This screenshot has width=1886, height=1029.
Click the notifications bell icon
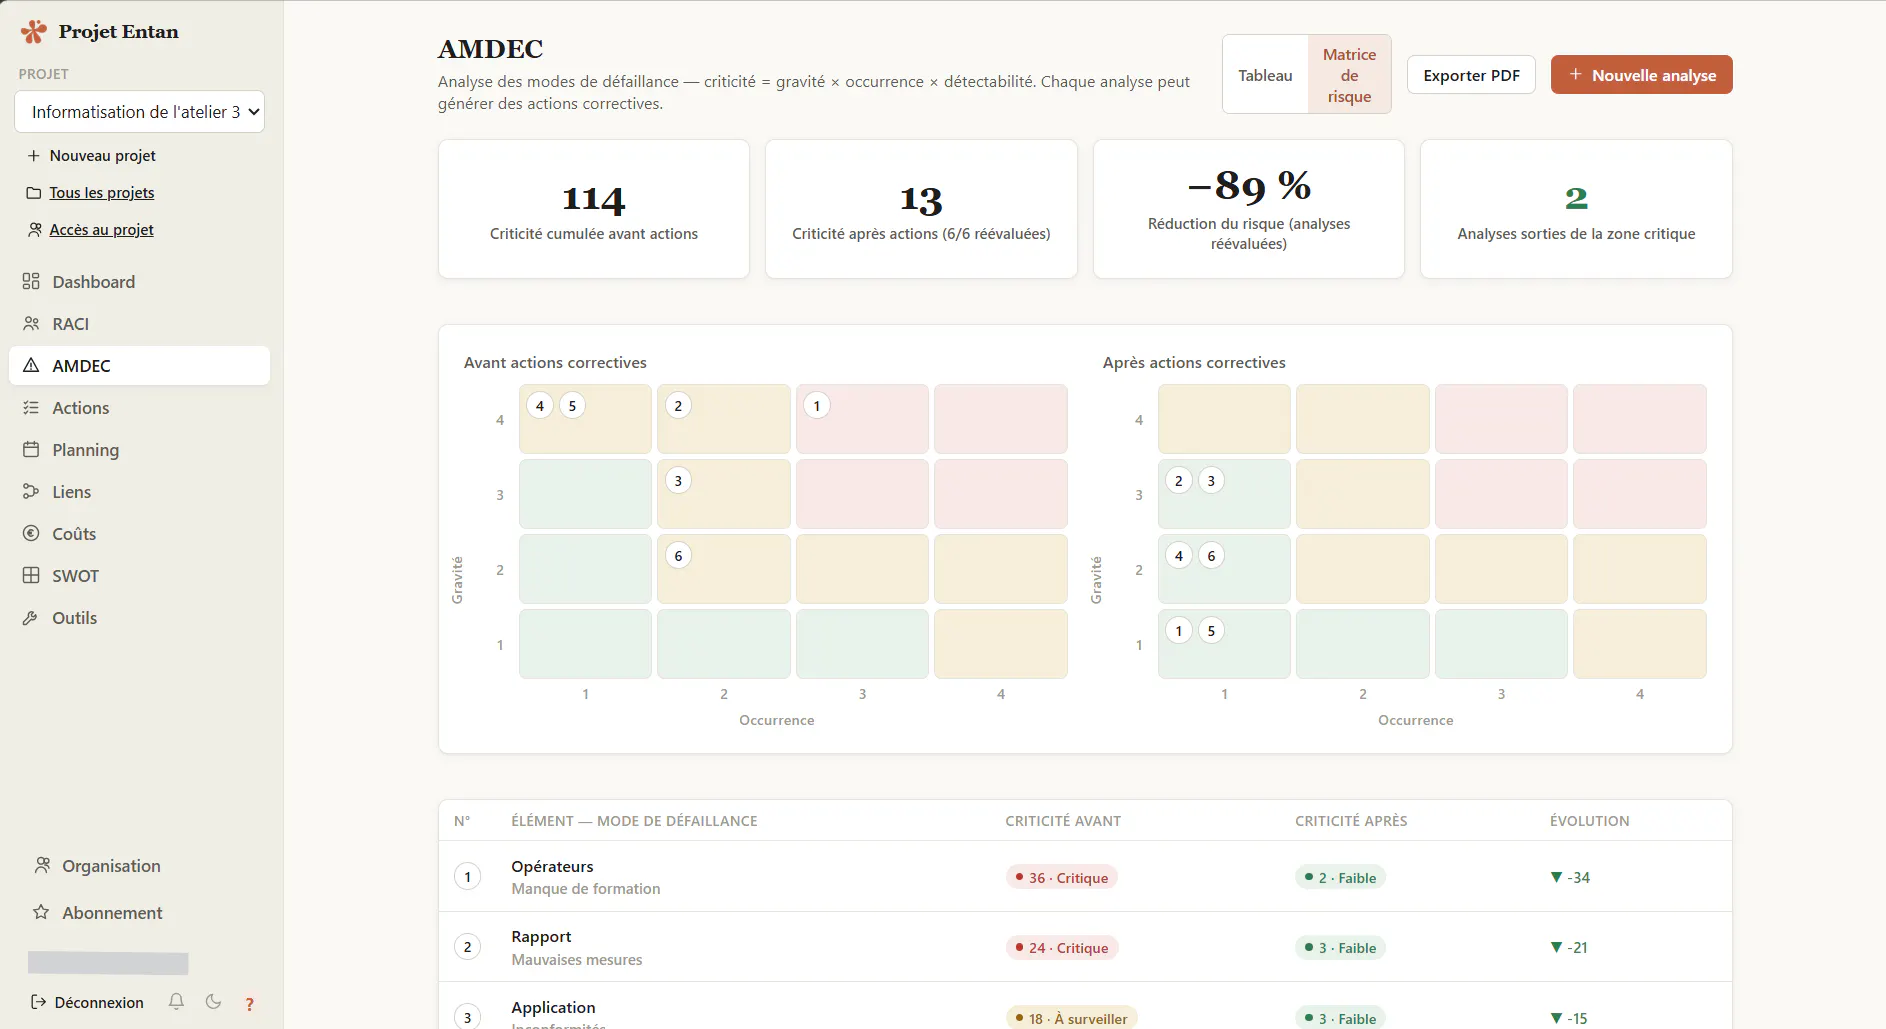point(176,1002)
